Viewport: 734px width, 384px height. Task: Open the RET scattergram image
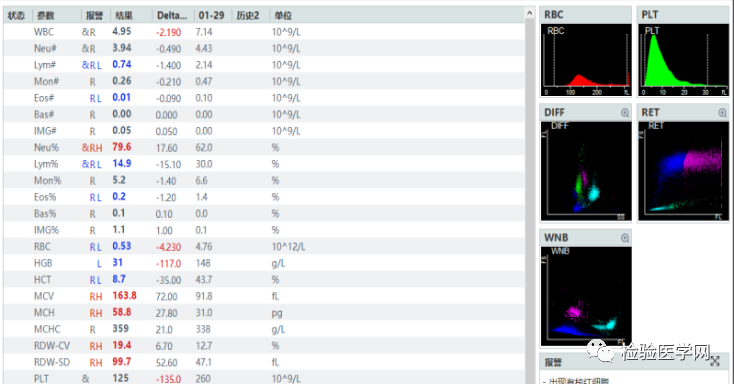tap(683, 171)
